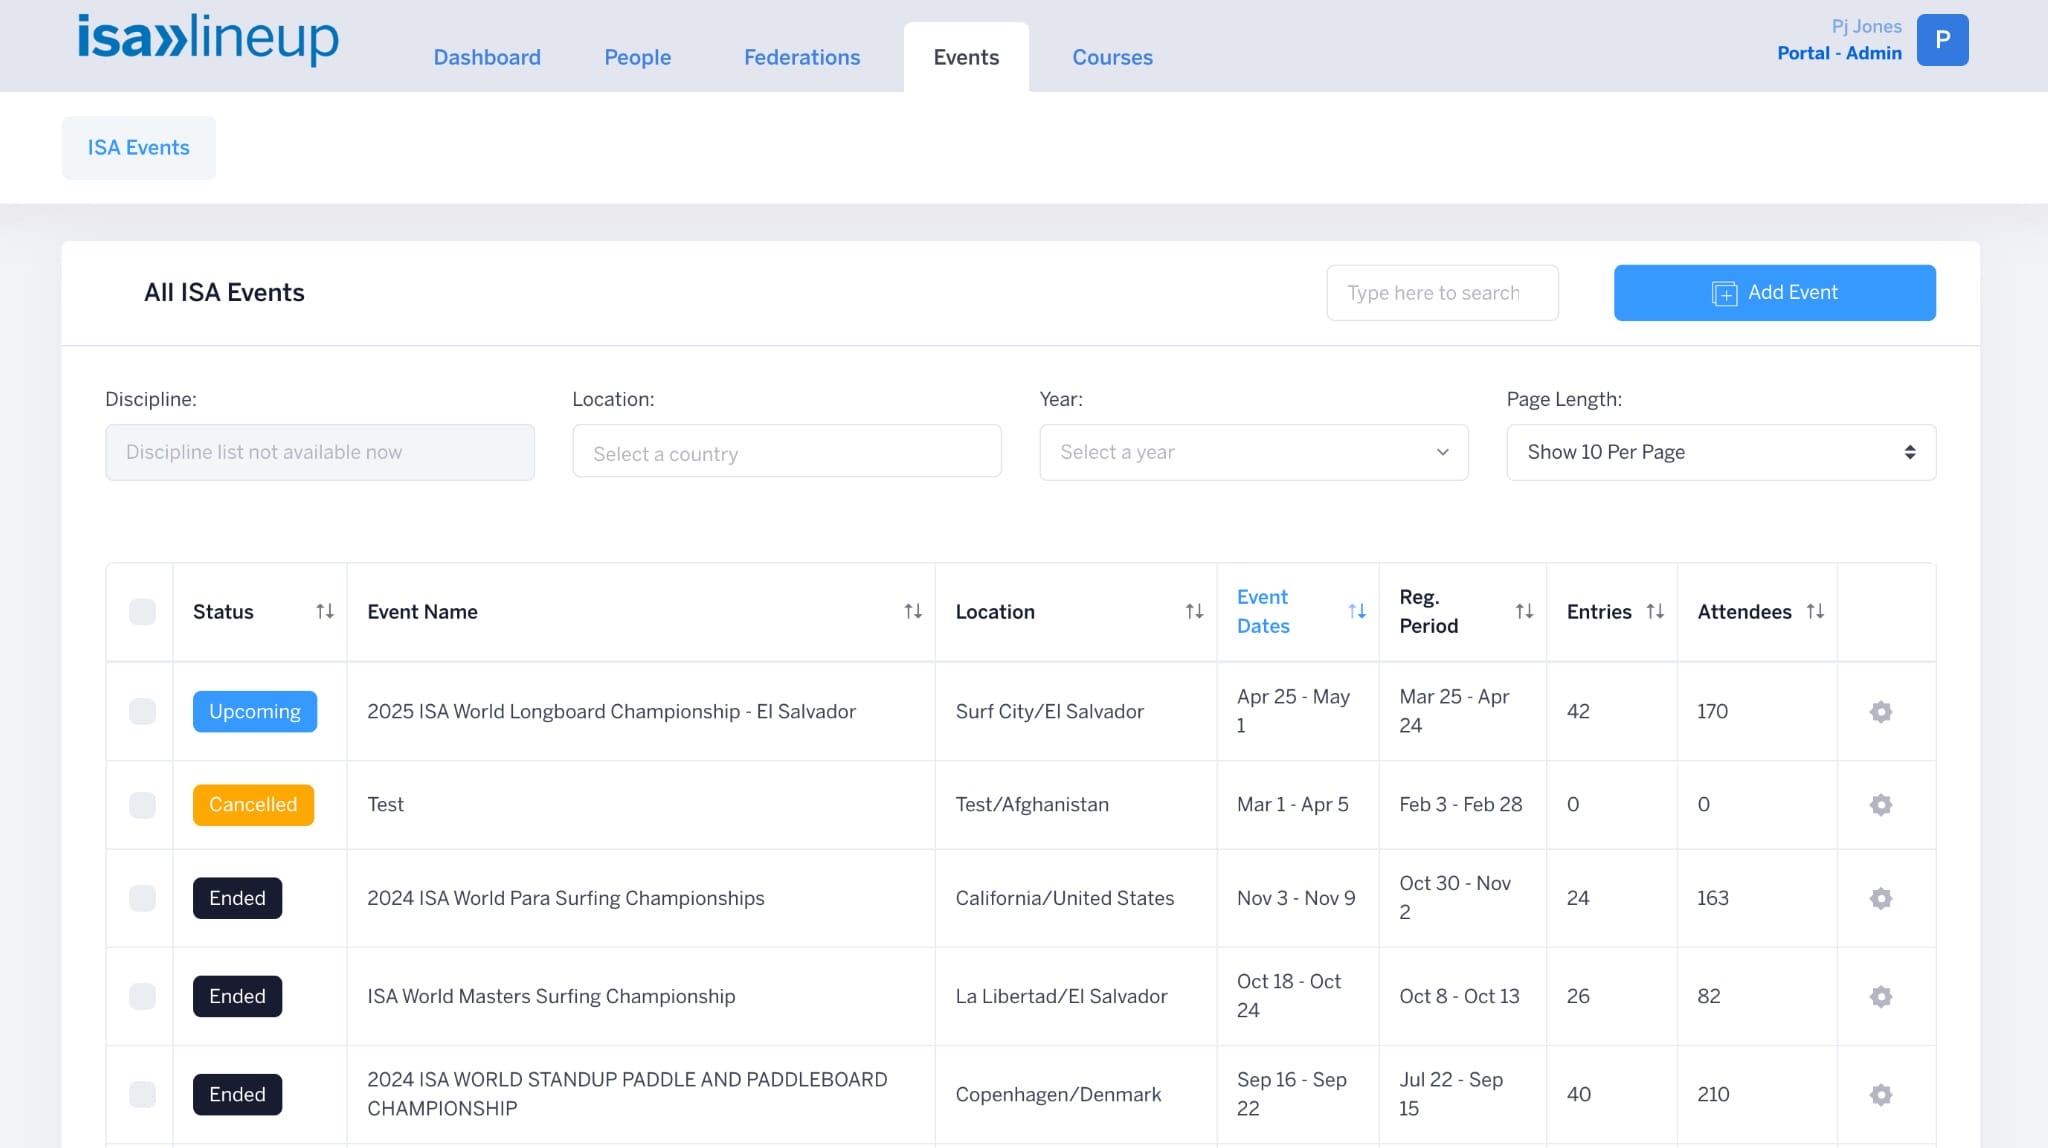Click the Add Event button
The height and width of the screenshot is (1148, 2048).
(1774, 293)
